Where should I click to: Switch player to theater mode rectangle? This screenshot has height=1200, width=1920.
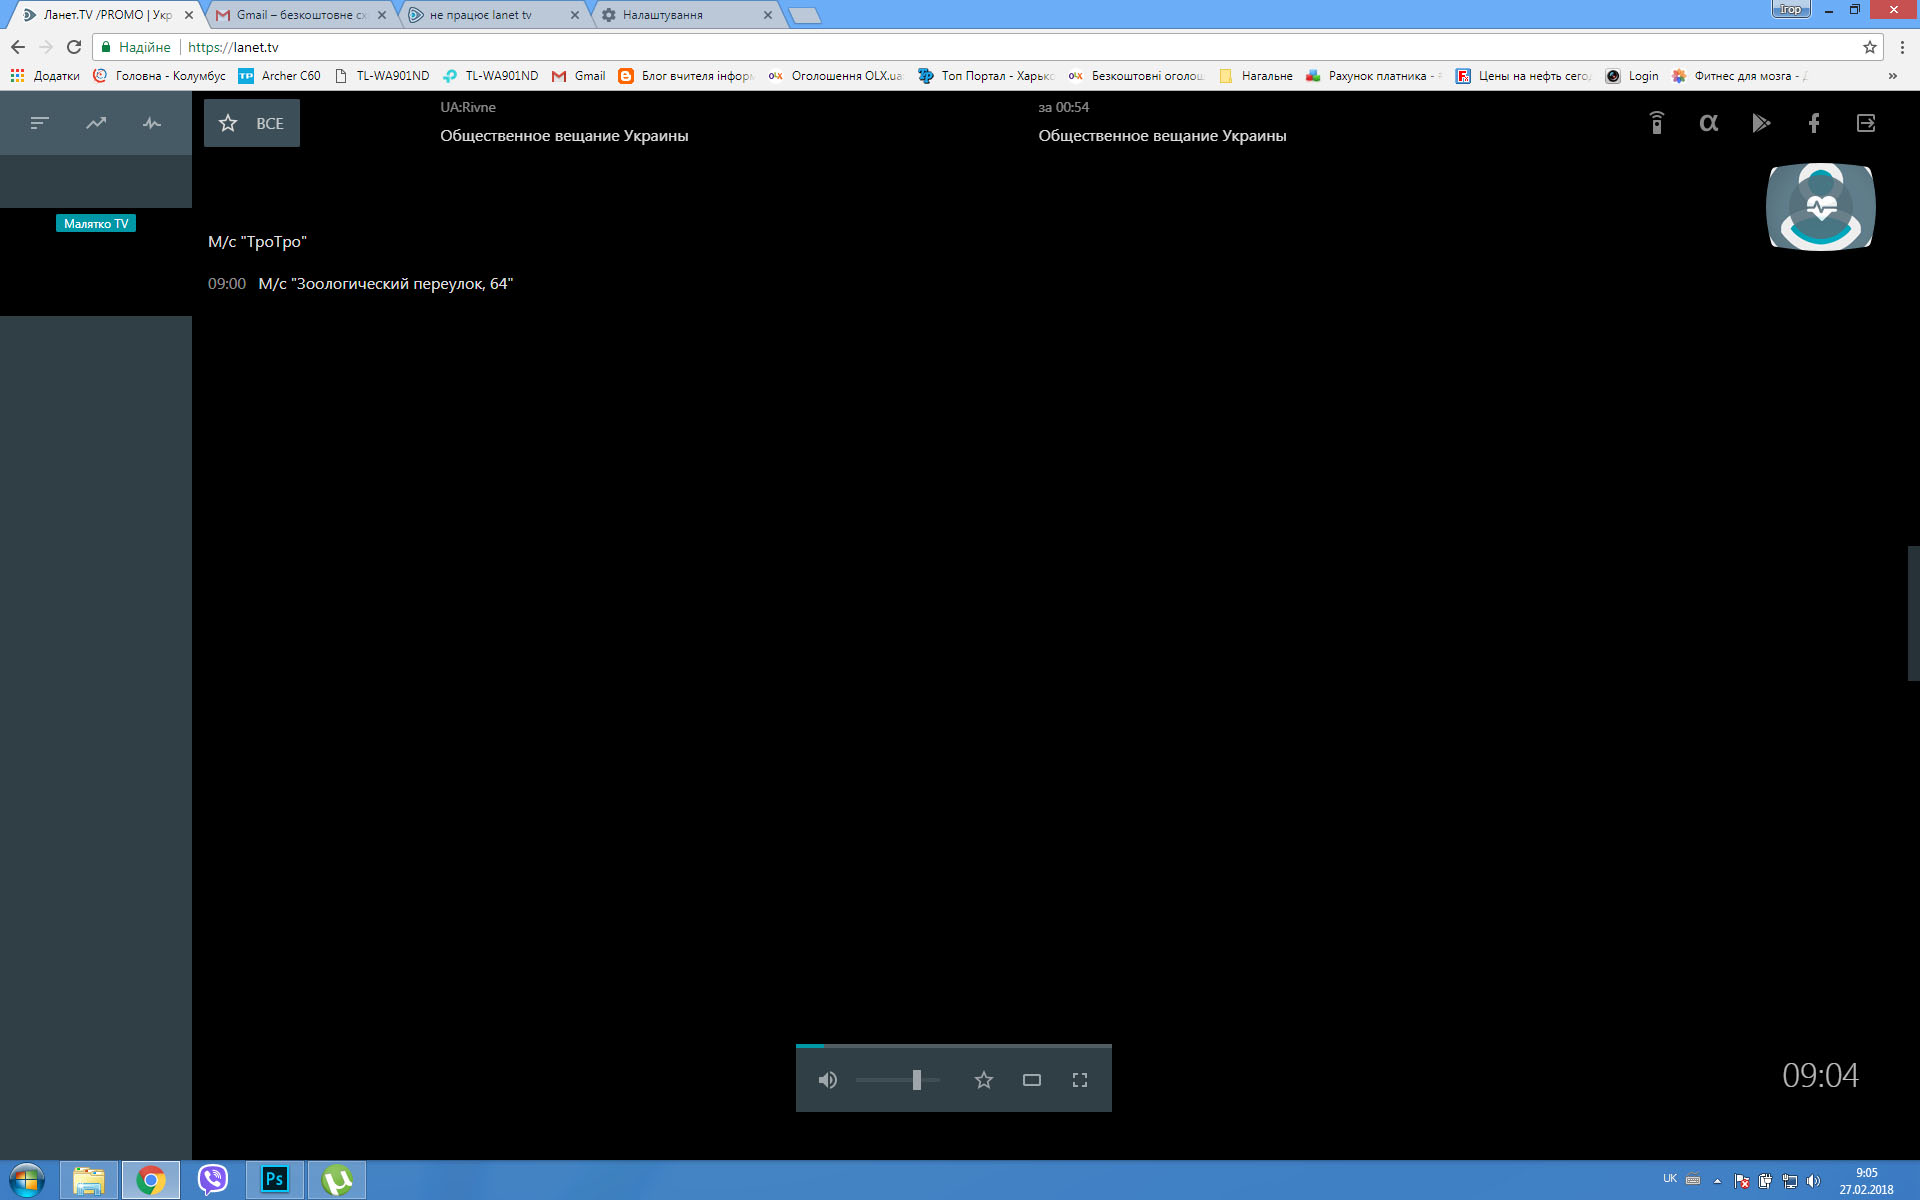[x=1031, y=1080]
